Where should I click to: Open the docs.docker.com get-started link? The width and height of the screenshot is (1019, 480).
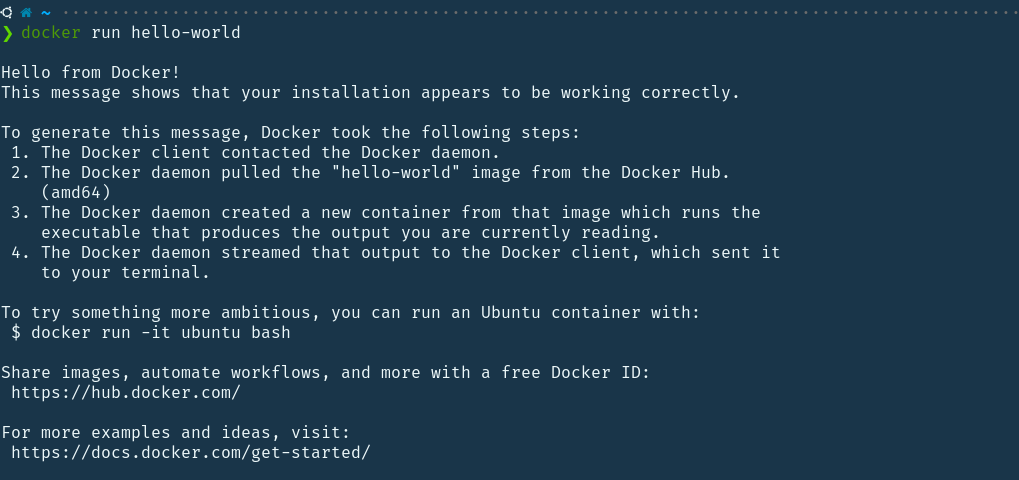click(190, 452)
